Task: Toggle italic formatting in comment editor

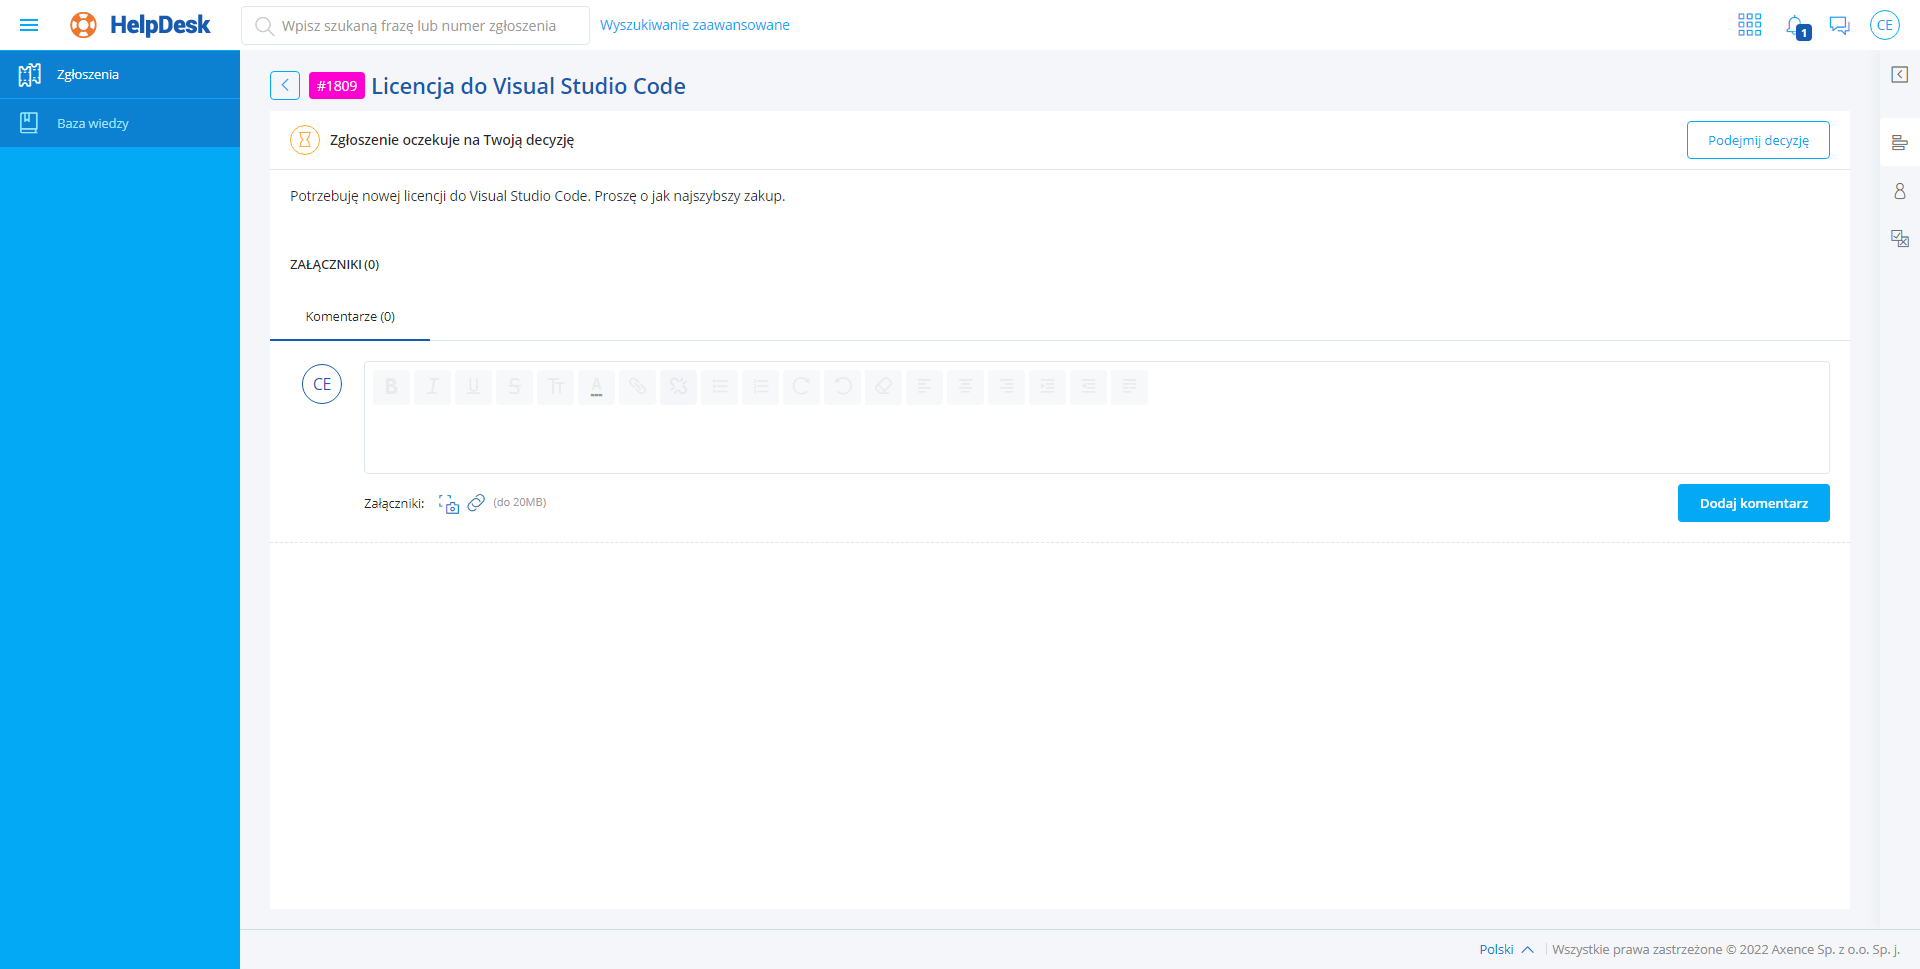Action: tap(432, 386)
